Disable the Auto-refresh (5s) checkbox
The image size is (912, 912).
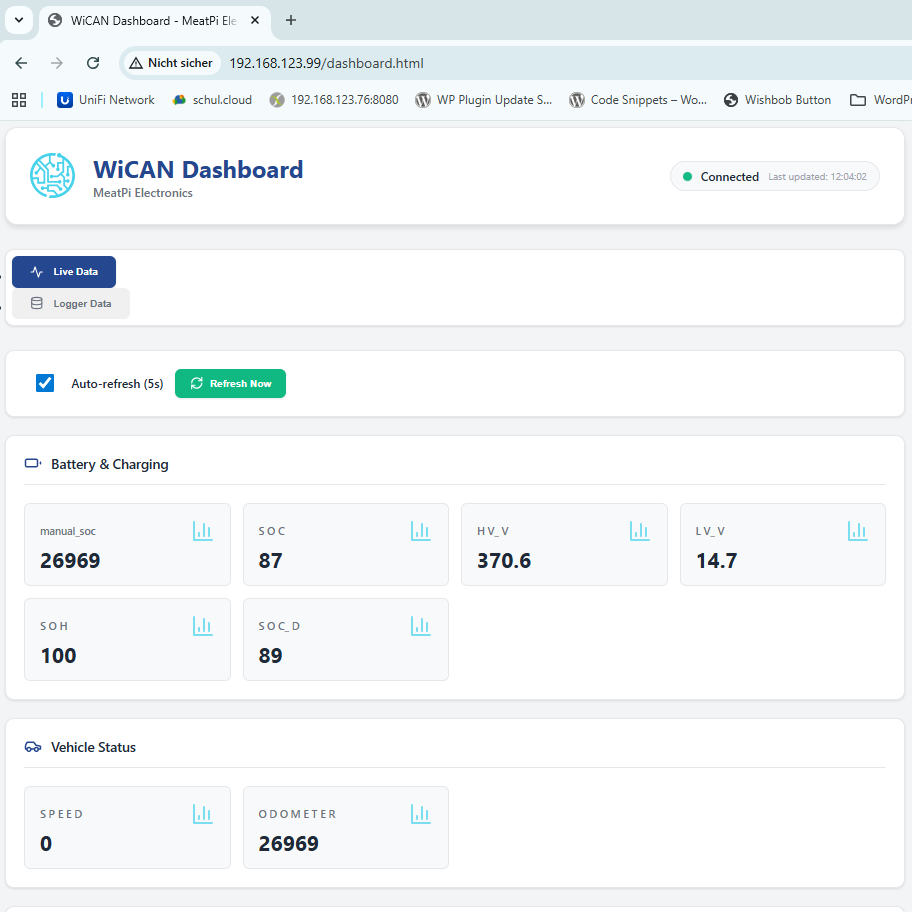tap(44, 382)
